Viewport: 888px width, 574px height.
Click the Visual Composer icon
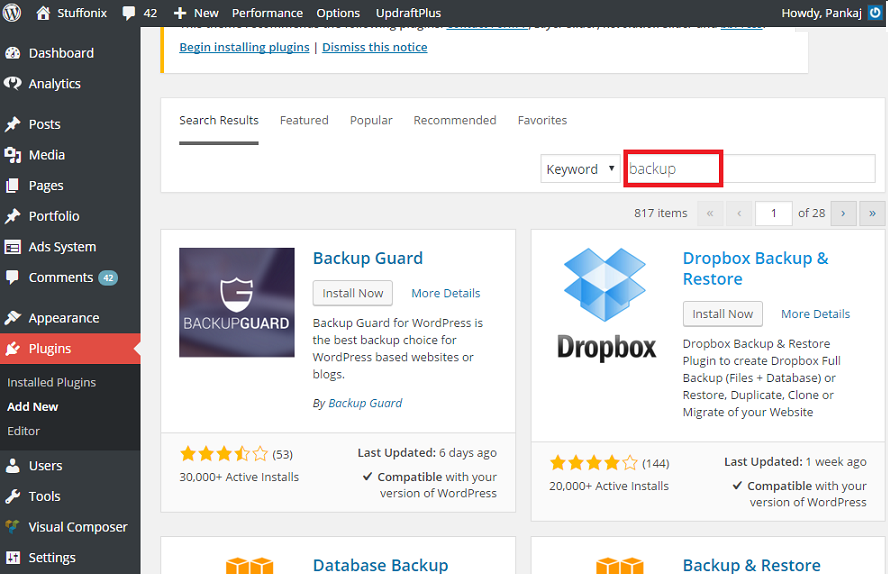(12, 527)
